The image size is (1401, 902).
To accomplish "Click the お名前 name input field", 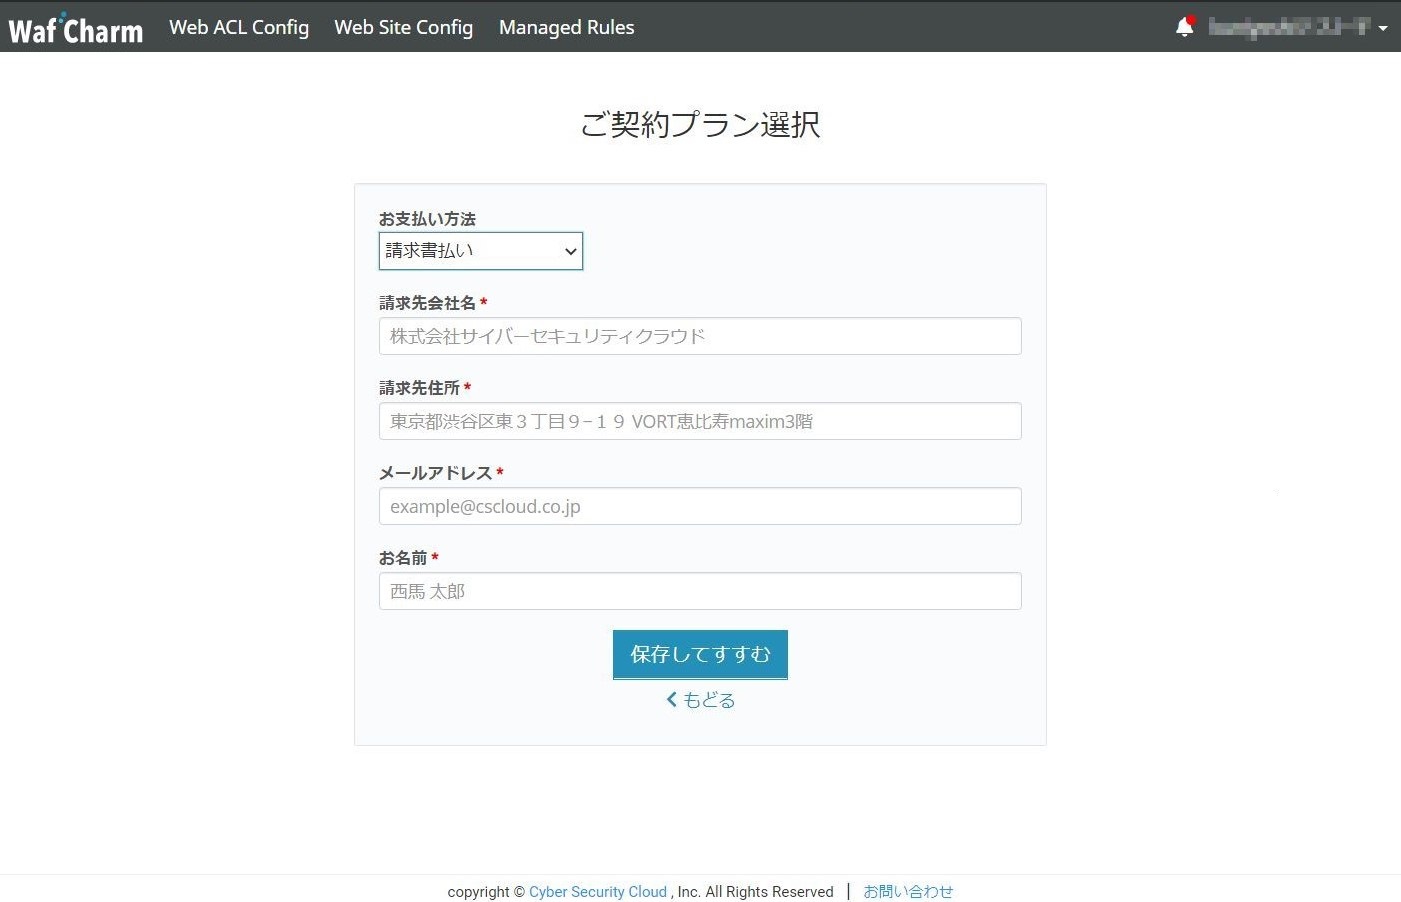I will click(700, 591).
